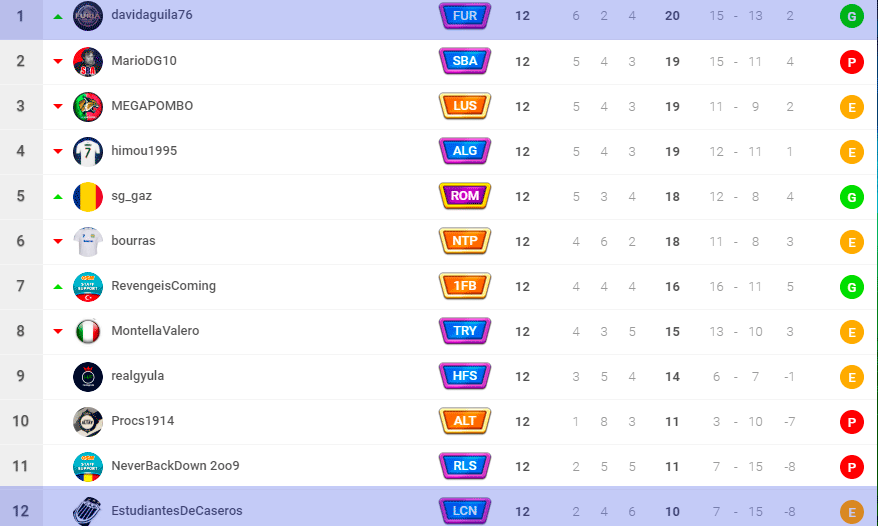The width and height of the screenshot is (878, 526).
Task: Open realgyula's player name link
Action: (138, 376)
